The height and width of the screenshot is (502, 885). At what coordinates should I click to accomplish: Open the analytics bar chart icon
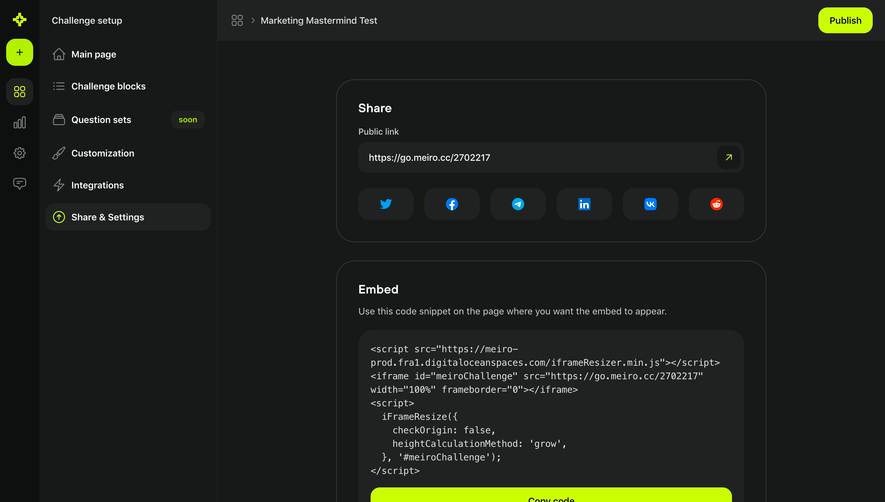point(20,123)
